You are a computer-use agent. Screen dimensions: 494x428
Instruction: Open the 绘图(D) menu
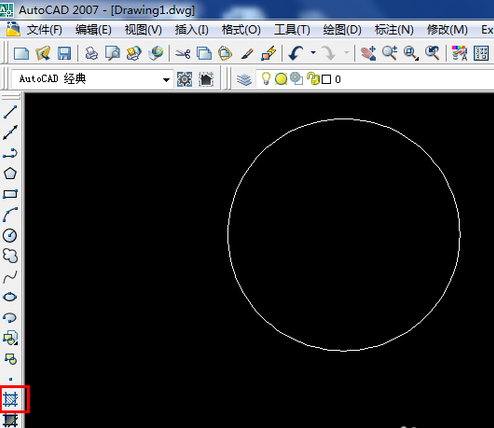(342, 30)
